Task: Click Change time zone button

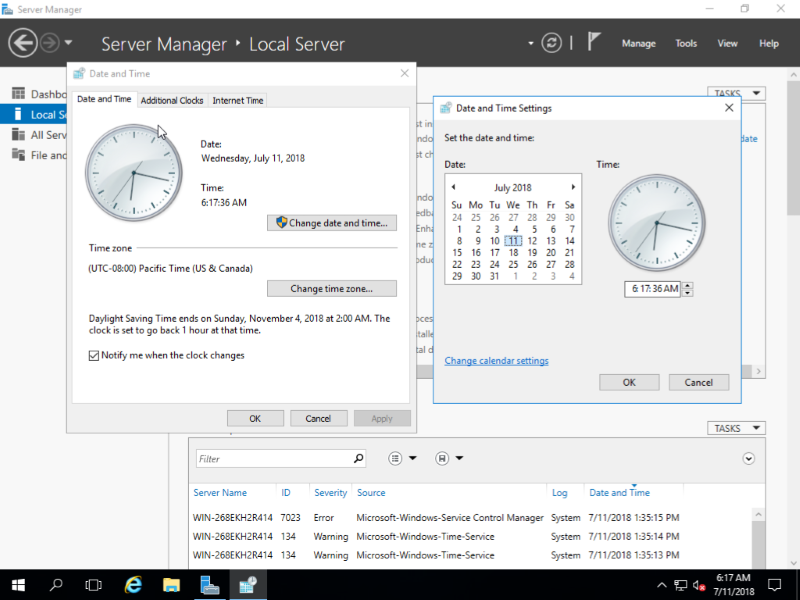Action: point(332,288)
